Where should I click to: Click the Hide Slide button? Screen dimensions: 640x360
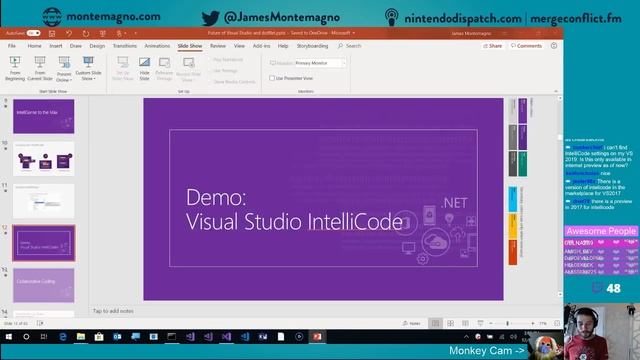click(144, 69)
